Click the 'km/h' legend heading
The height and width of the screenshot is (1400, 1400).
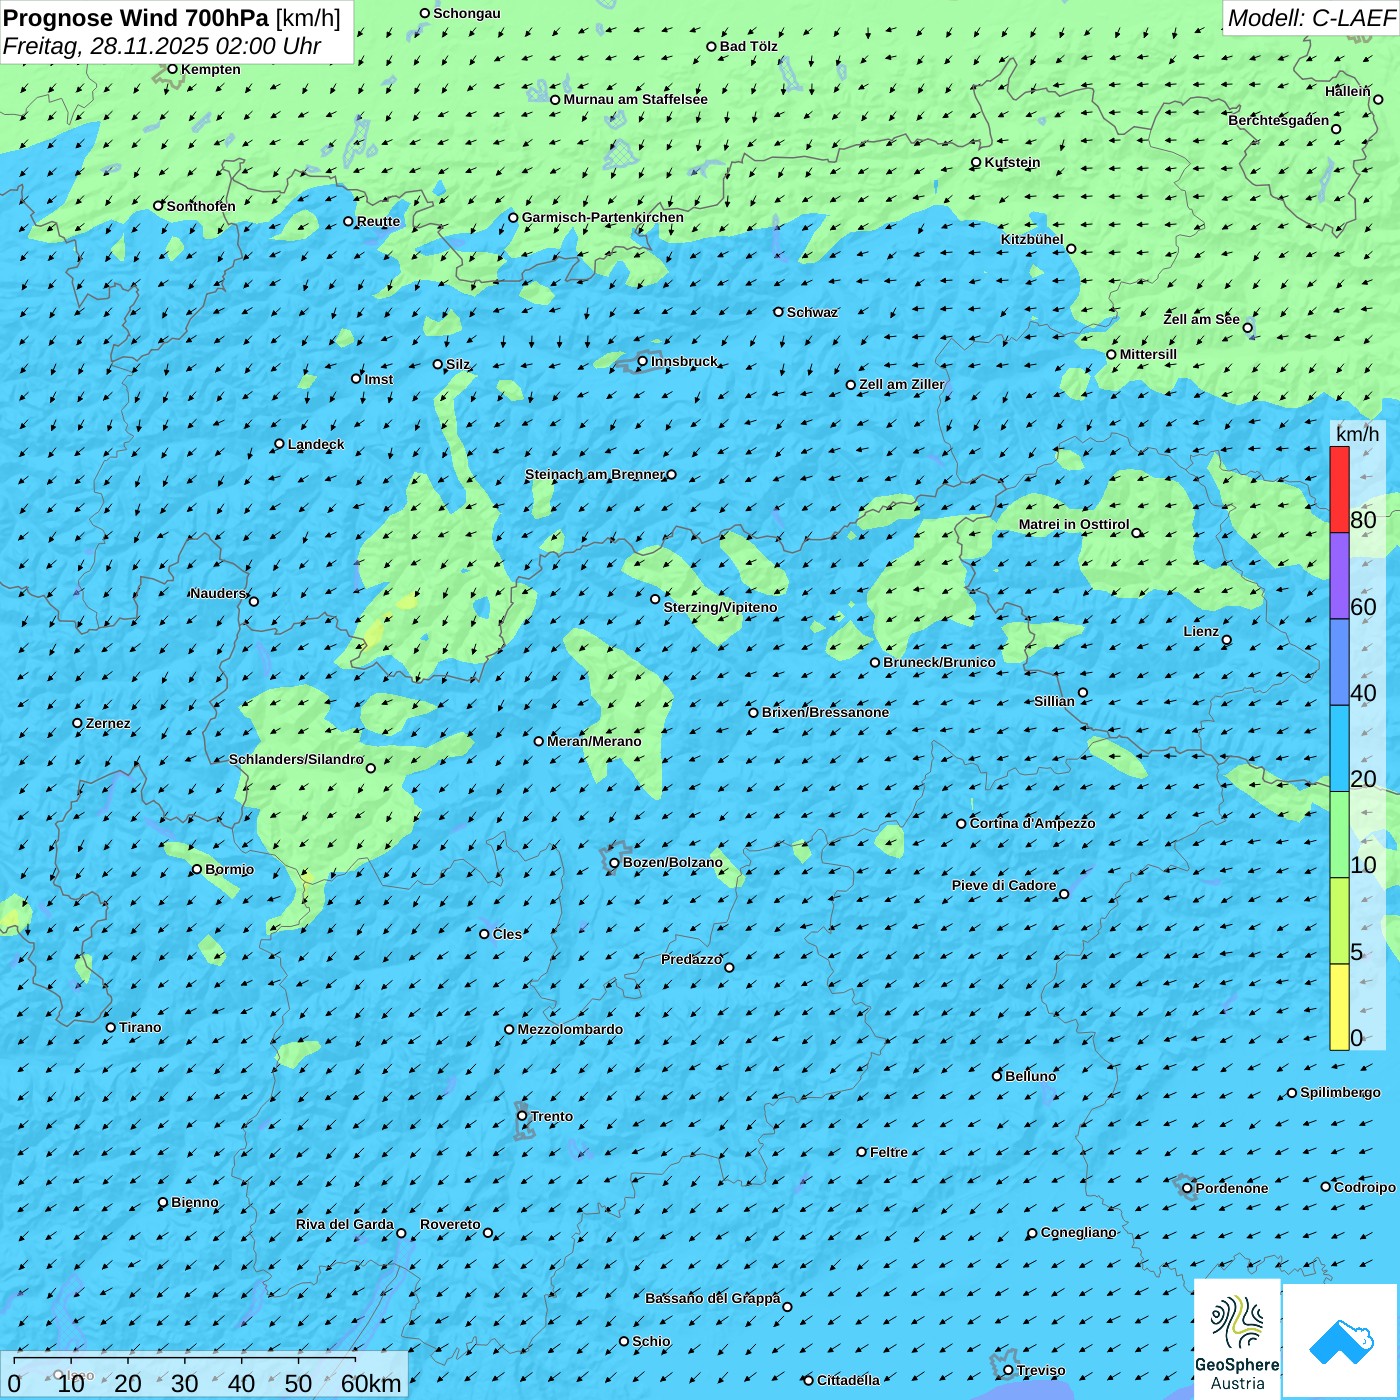click(1357, 434)
